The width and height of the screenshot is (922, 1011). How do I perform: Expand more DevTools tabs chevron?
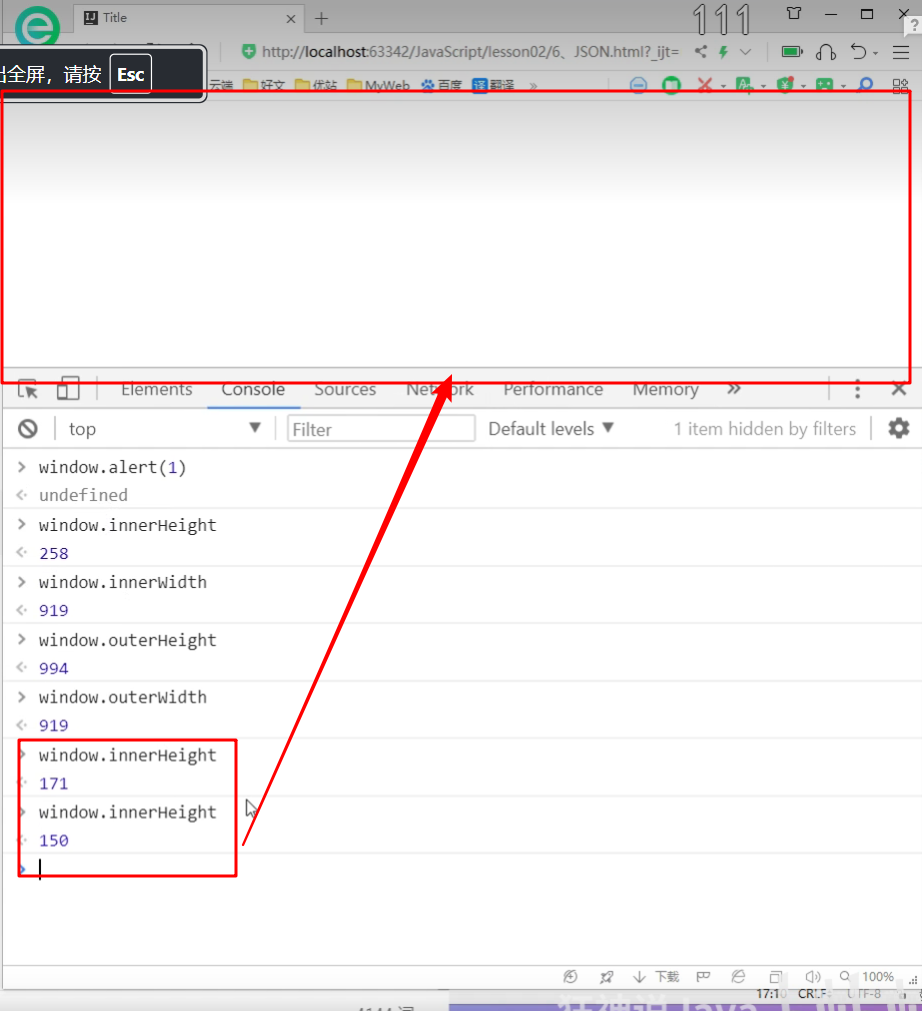click(734, 390)
